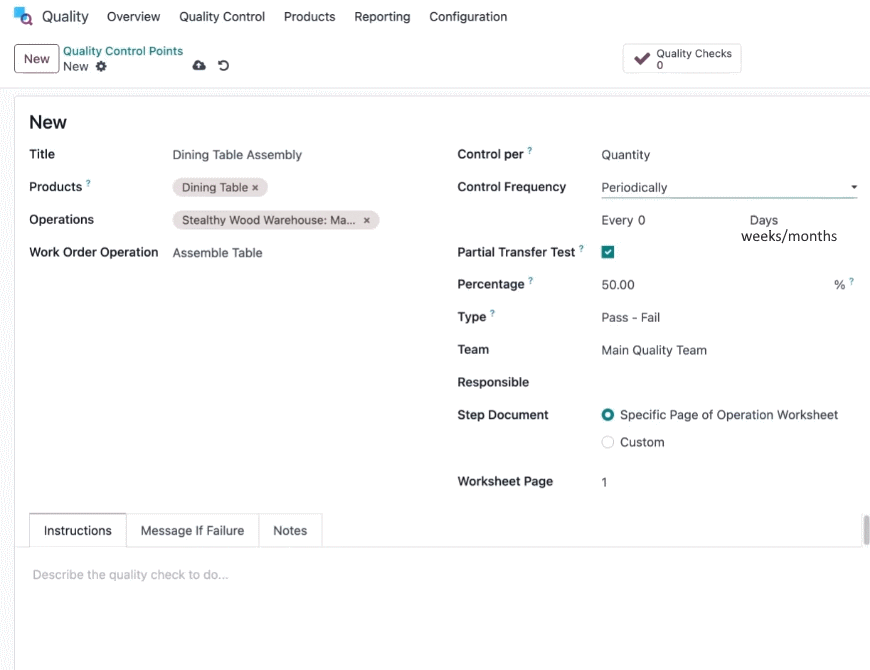Open the Configuration menu
This screenshot has height=670, width=870.
tap(468, 17)
